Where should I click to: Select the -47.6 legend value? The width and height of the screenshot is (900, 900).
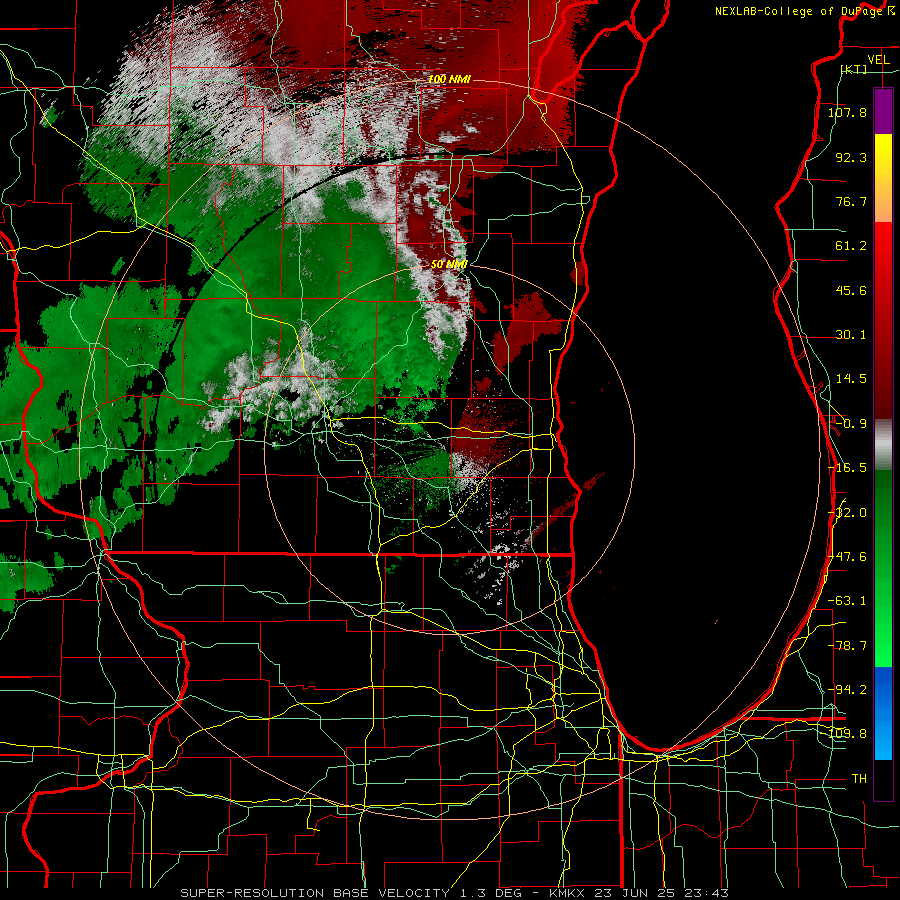point(847,557)
